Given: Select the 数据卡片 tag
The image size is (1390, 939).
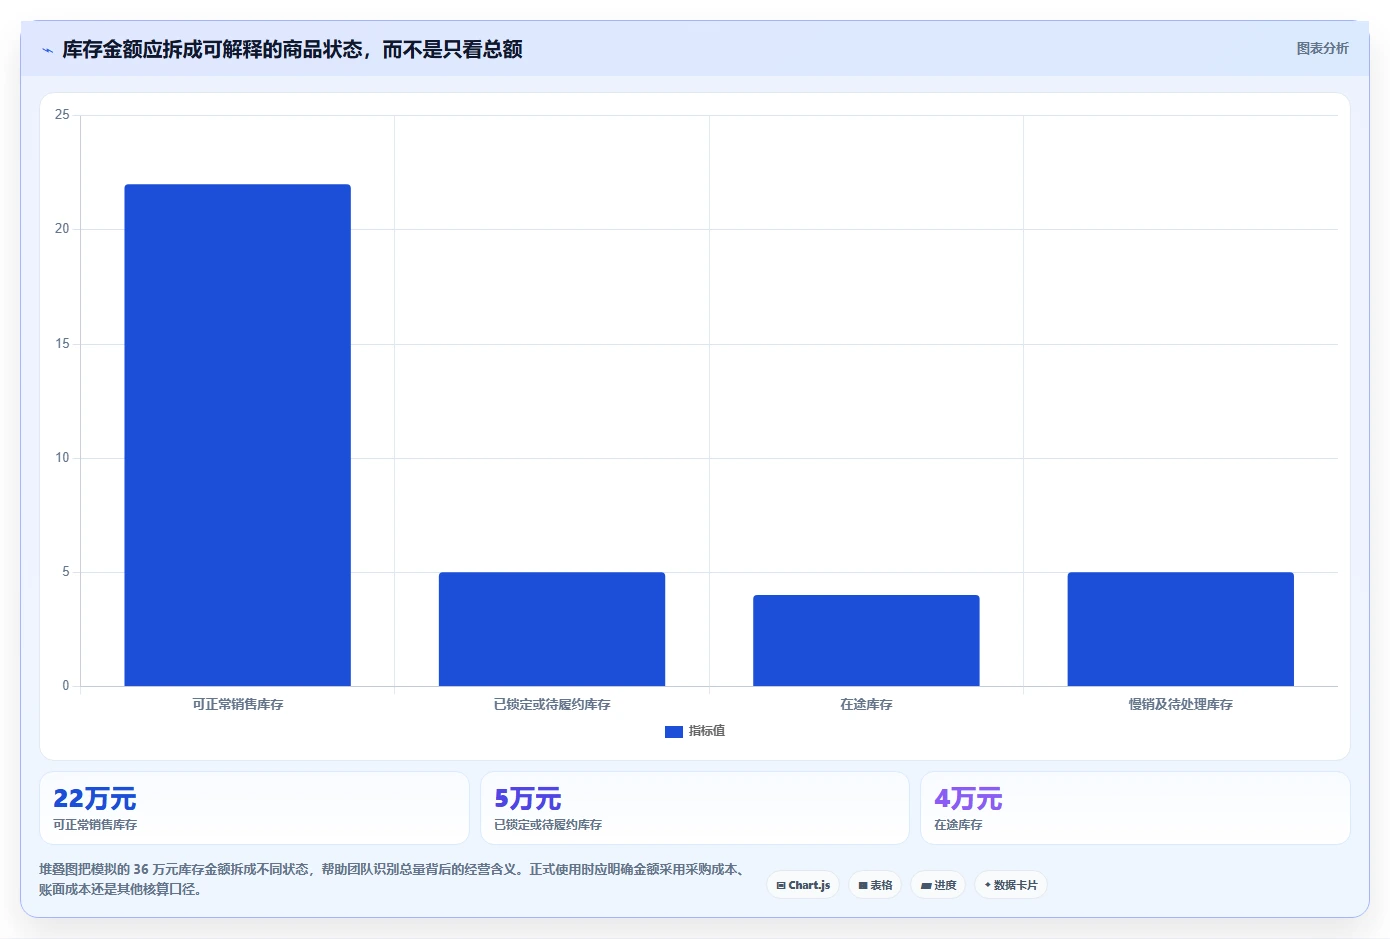Looking at the screenshot, I should click(1011, 885).
